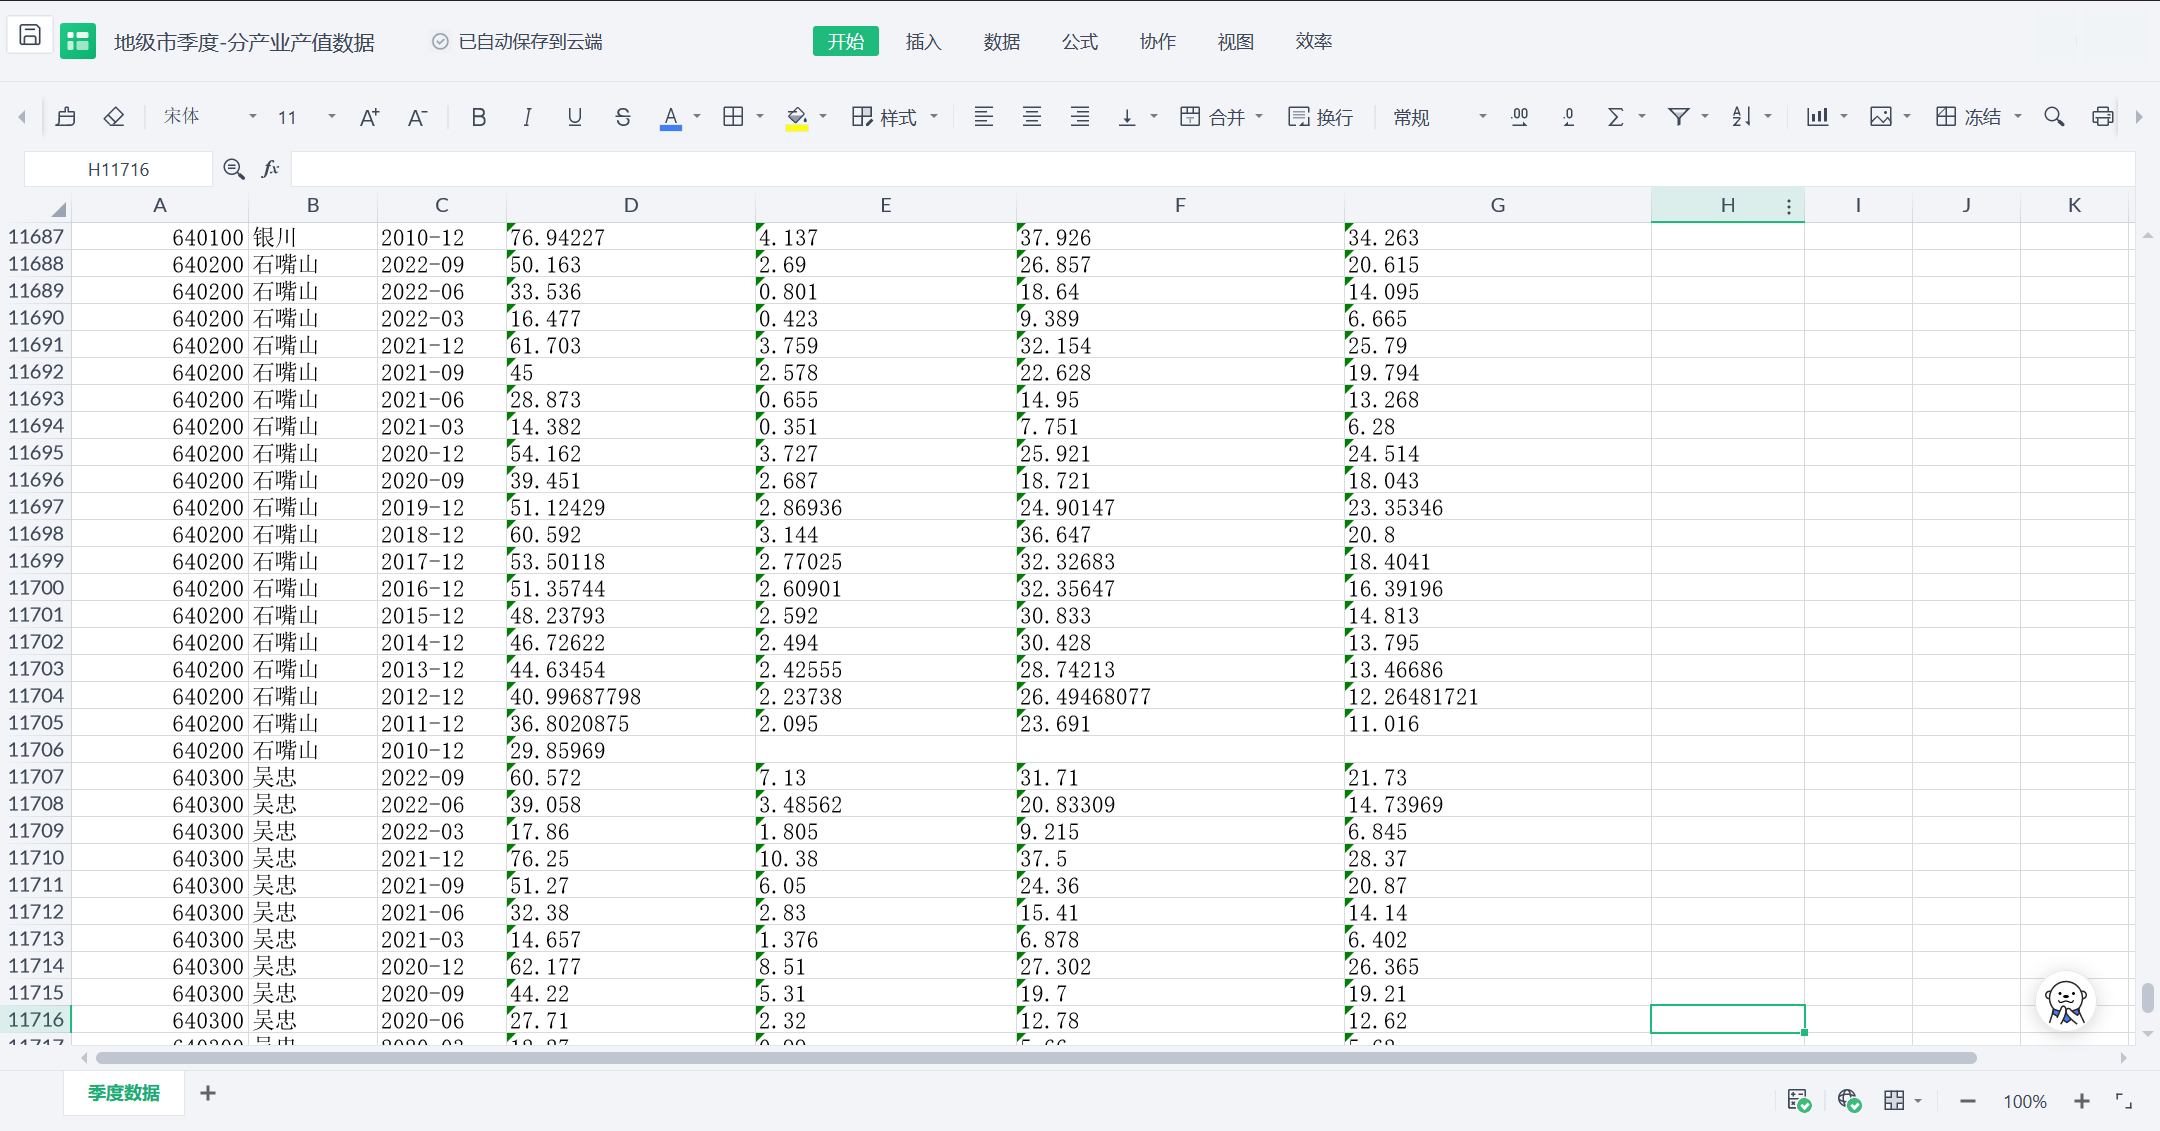This screenshot has width=2160, height=1131.
Task: Switch to the 数据 menu tab
Action: tap(1001, 41)
